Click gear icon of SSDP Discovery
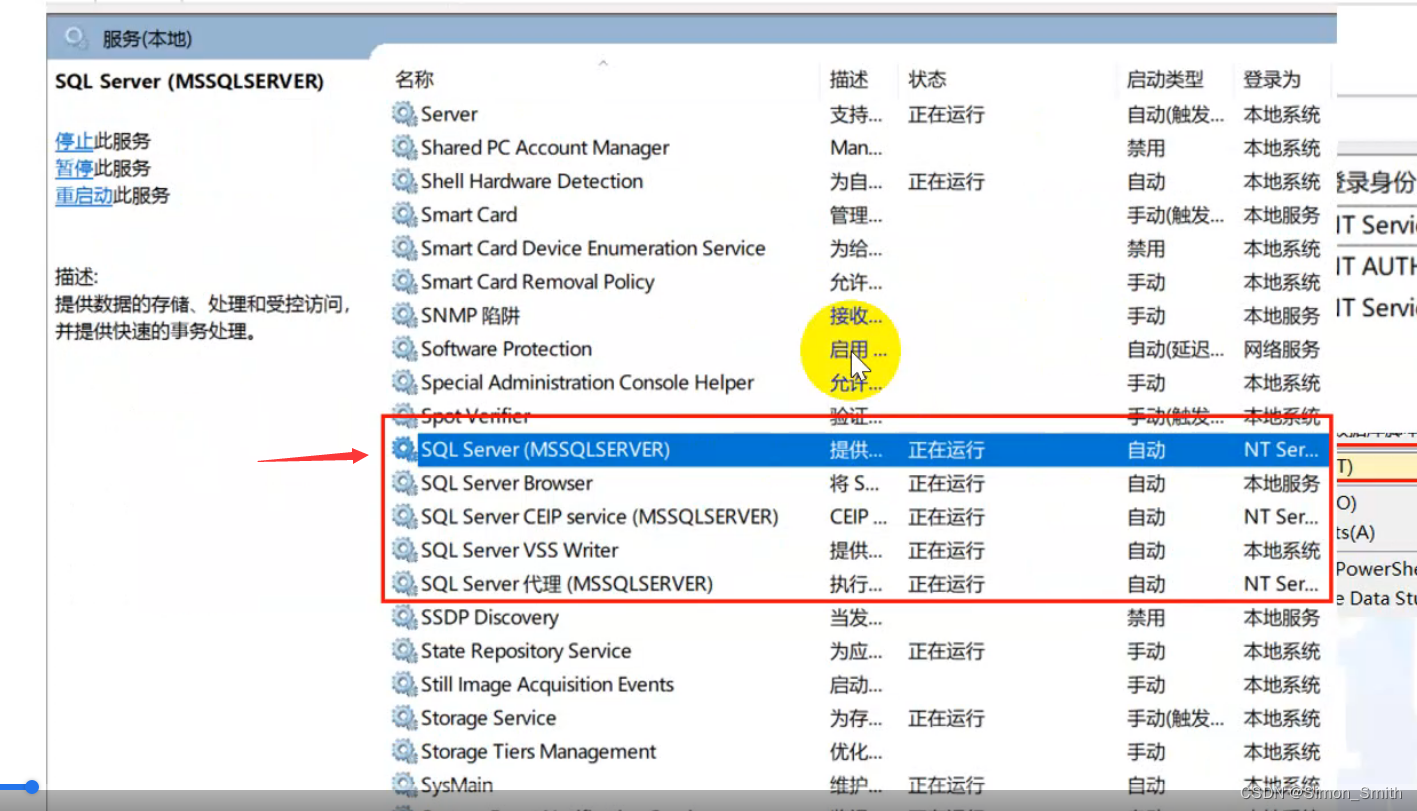The image size is (1417, 811). 404,618
